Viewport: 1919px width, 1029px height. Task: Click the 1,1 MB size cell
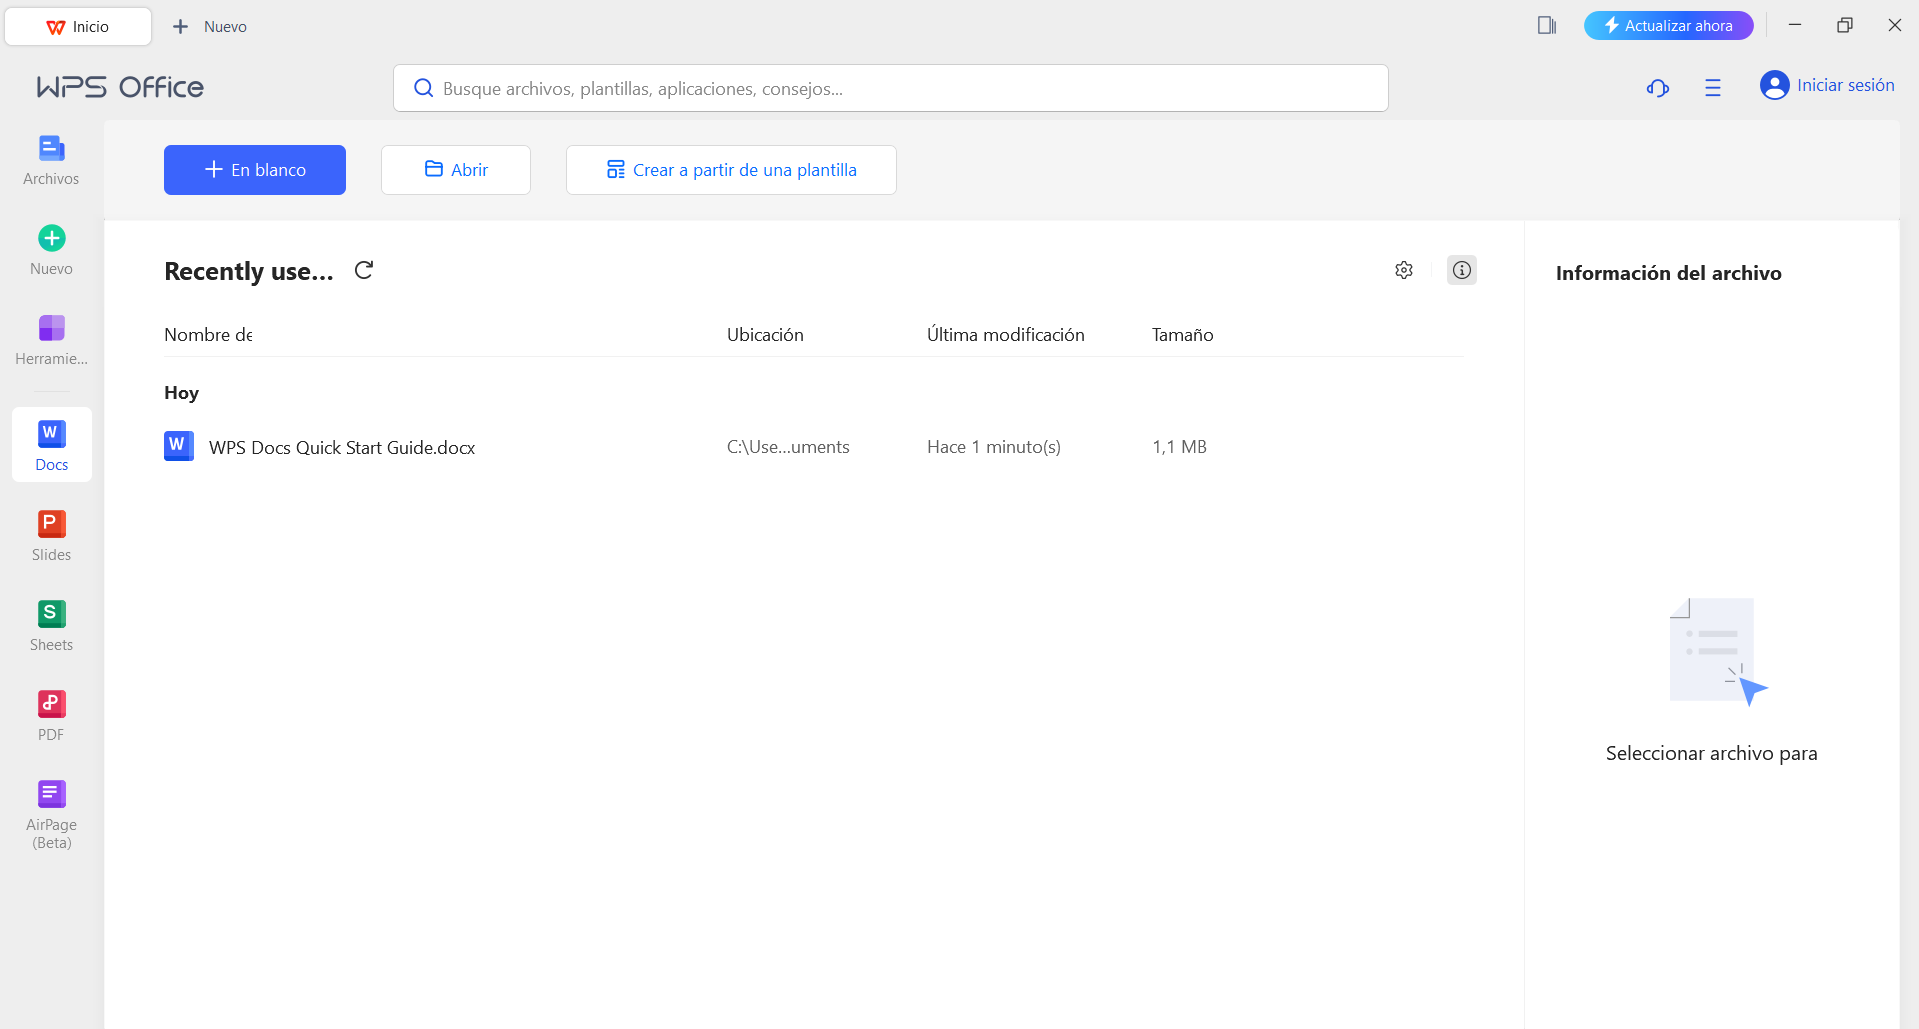click(x=1179, y=447)
